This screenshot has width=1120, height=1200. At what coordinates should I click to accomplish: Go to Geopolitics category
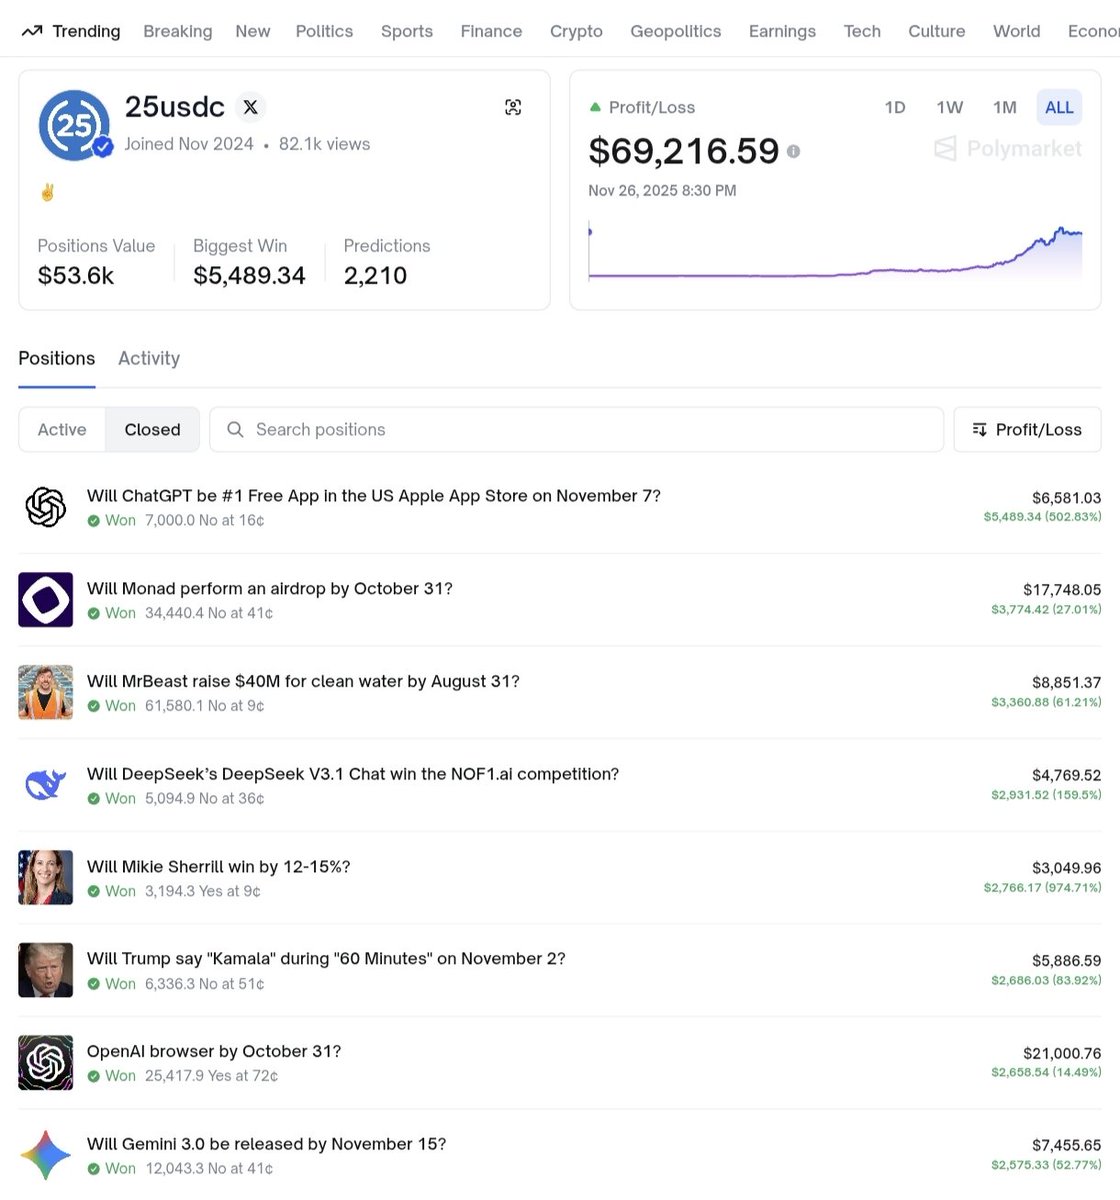point(676,31)
